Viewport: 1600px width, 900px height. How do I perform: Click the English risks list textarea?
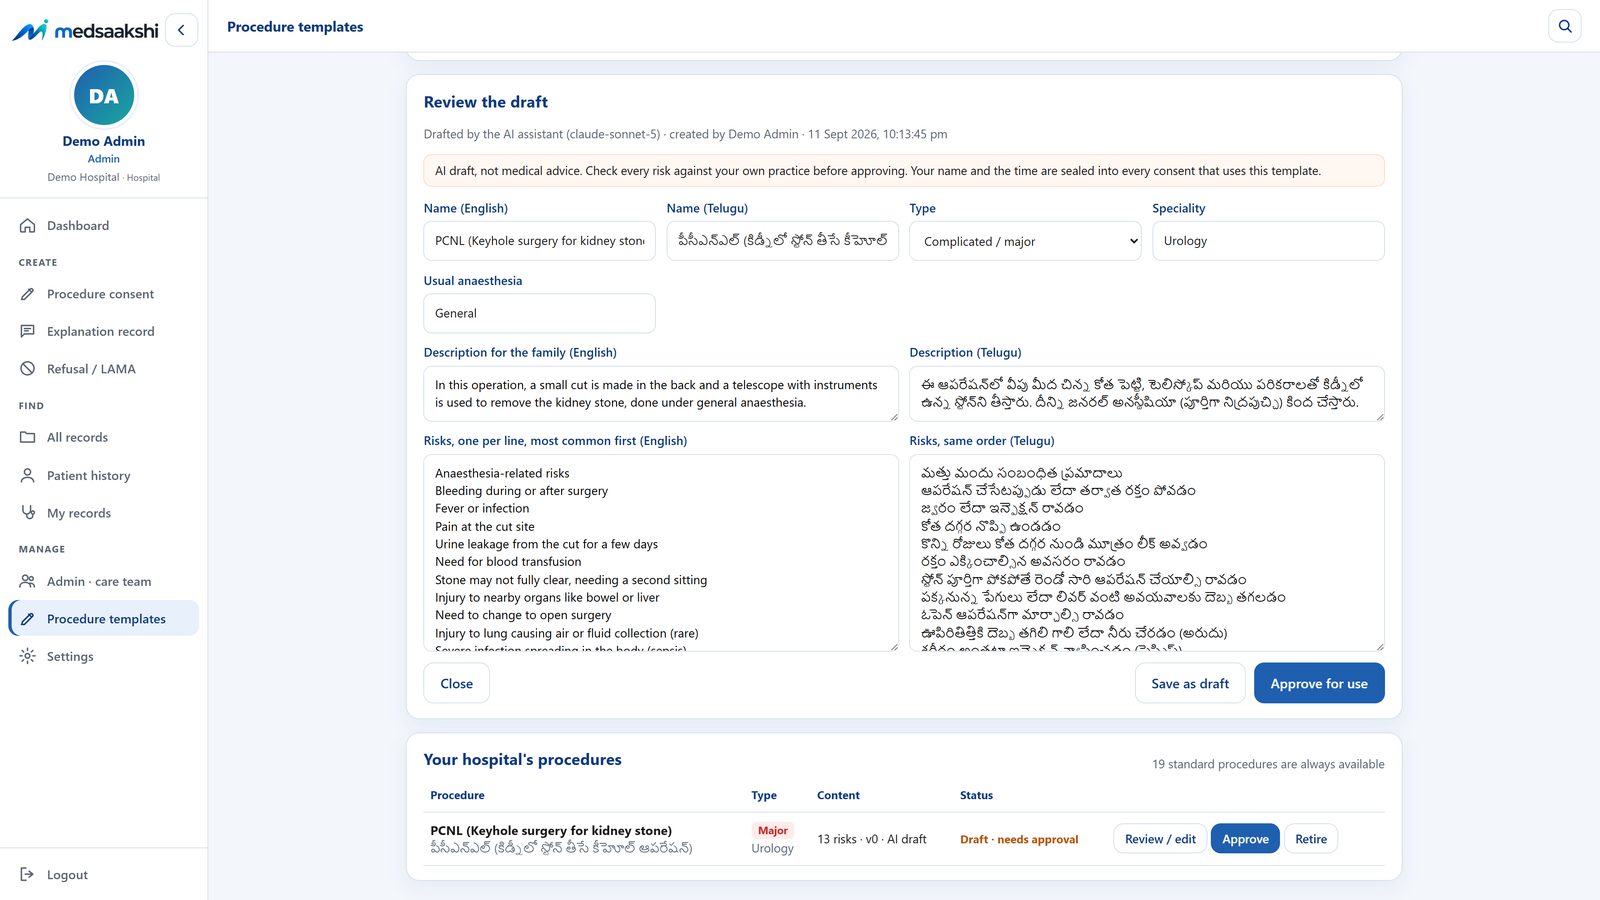pyautogui.click(x=661, y=553)
